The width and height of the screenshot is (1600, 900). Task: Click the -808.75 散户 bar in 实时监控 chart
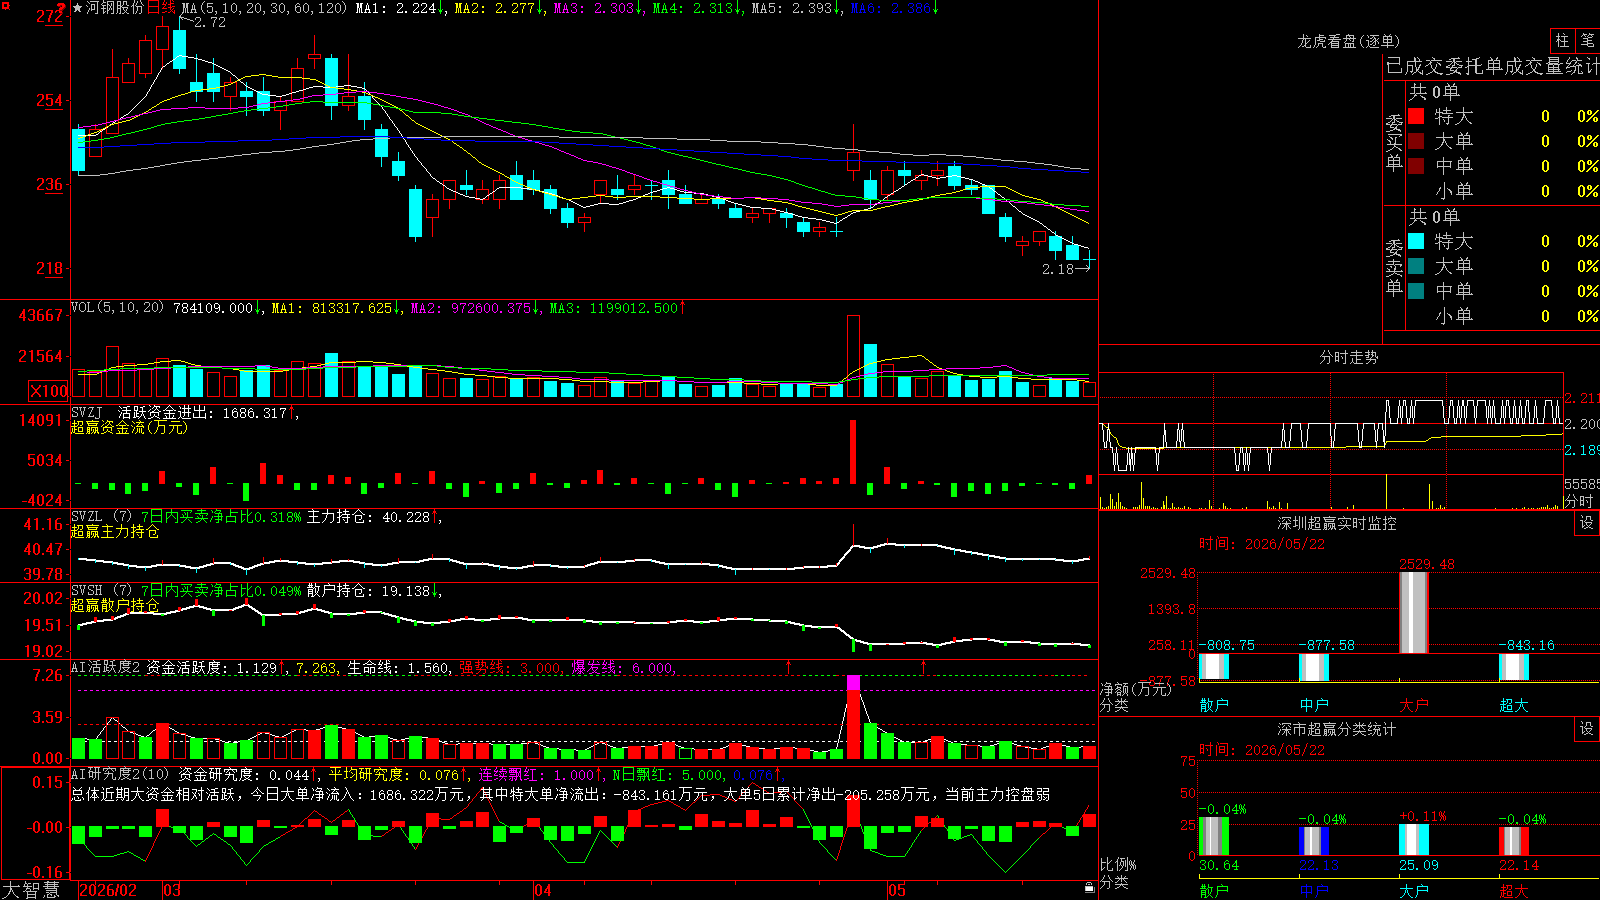(1214, 667)
